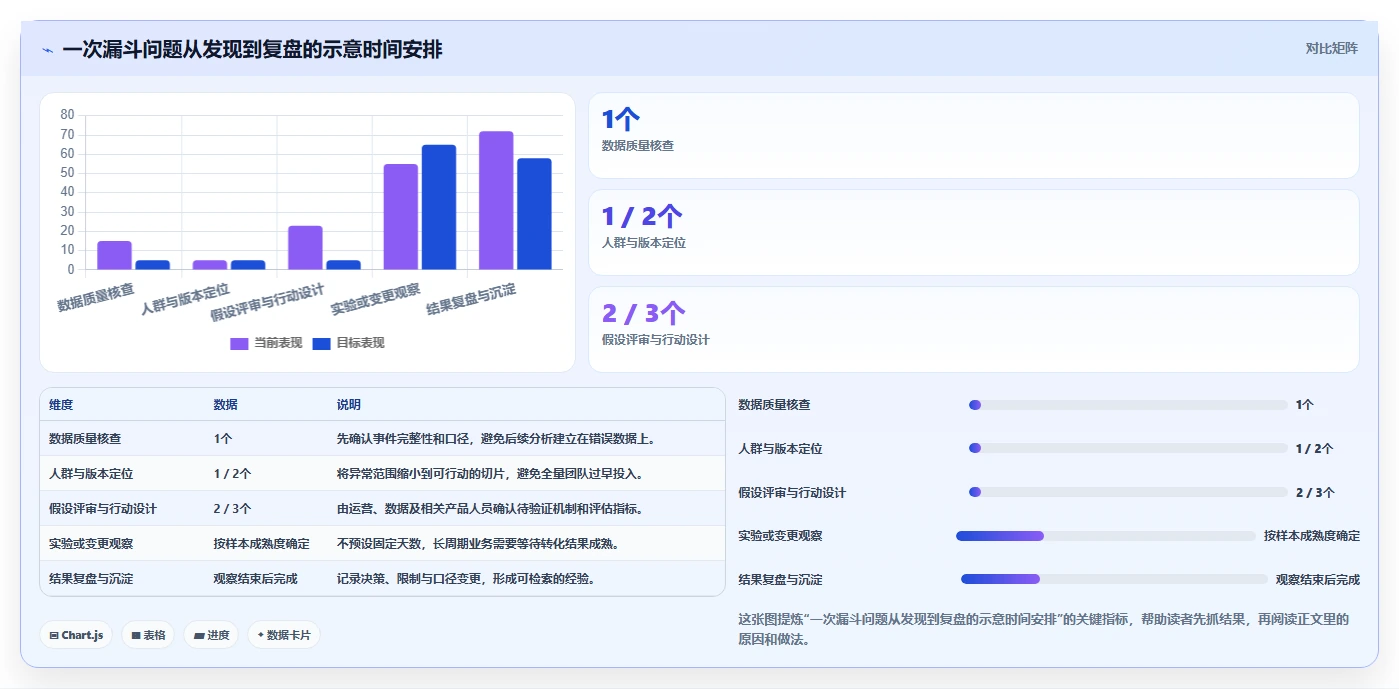Image resolution: width=1399 pixels, height=689 pixels.
Task: Click the description starting 记录决策、限制与口径变更
Action: coord(466,579)
